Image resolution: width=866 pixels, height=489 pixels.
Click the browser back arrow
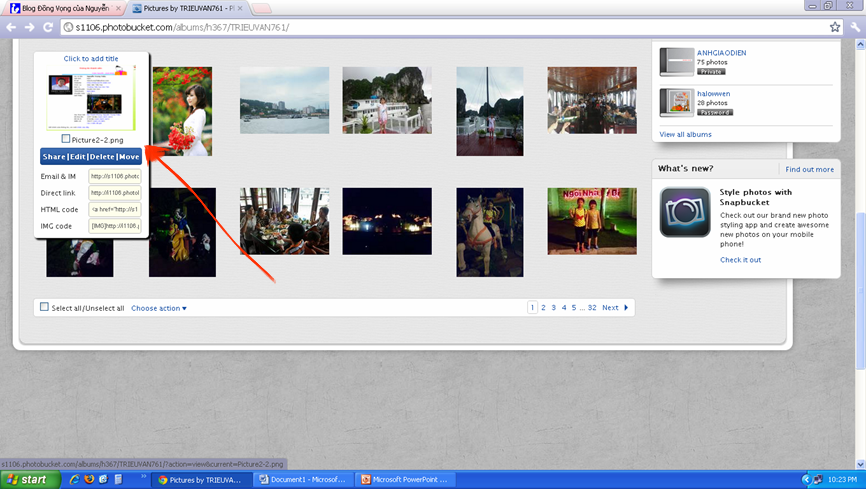point(11,27)
